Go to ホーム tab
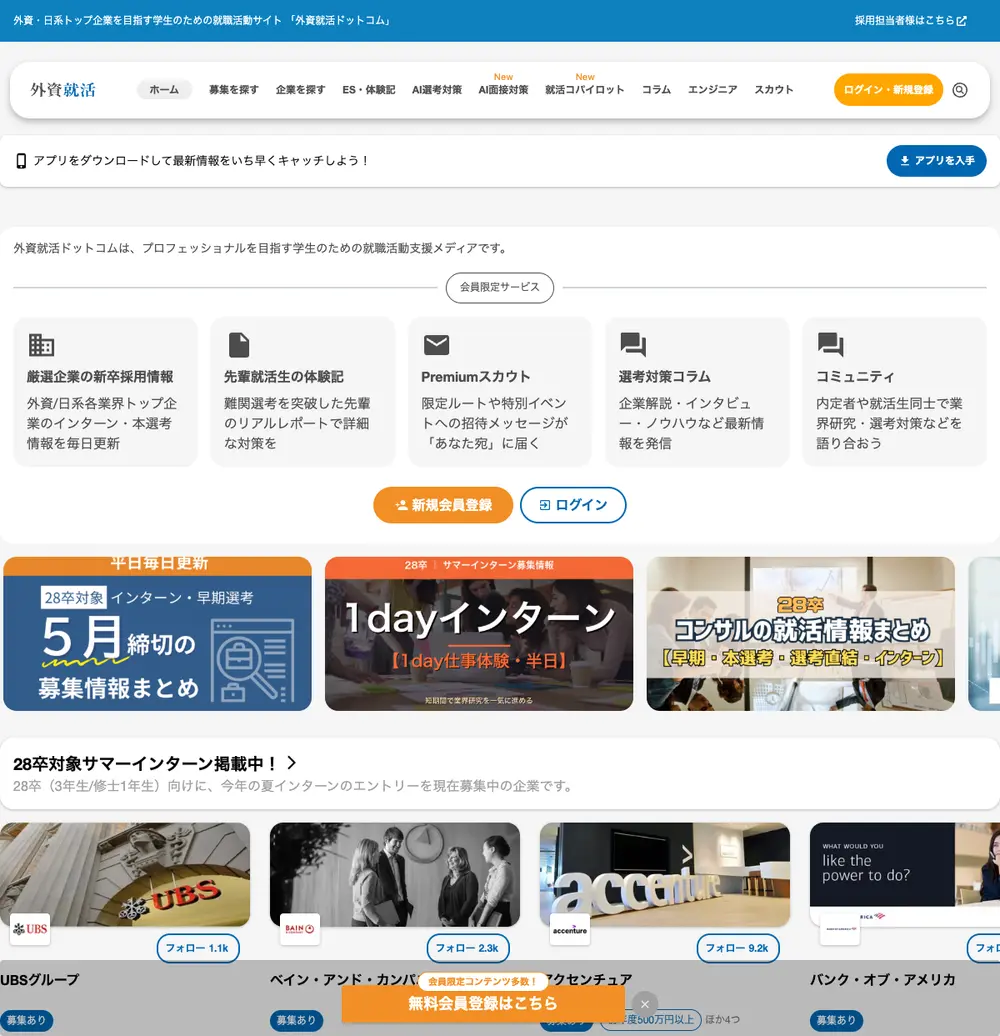Viewport: 1000px width, 1036px height. point(164,90)
